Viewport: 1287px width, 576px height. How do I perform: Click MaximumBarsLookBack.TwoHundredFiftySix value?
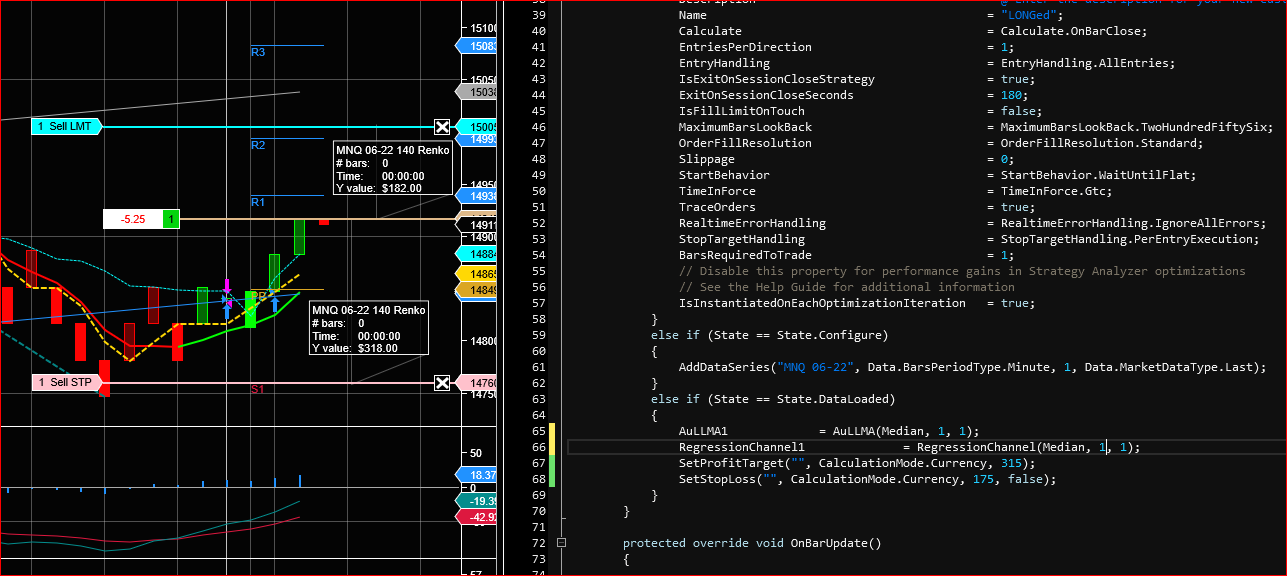pyautogui.click(x=1134, y=127)
